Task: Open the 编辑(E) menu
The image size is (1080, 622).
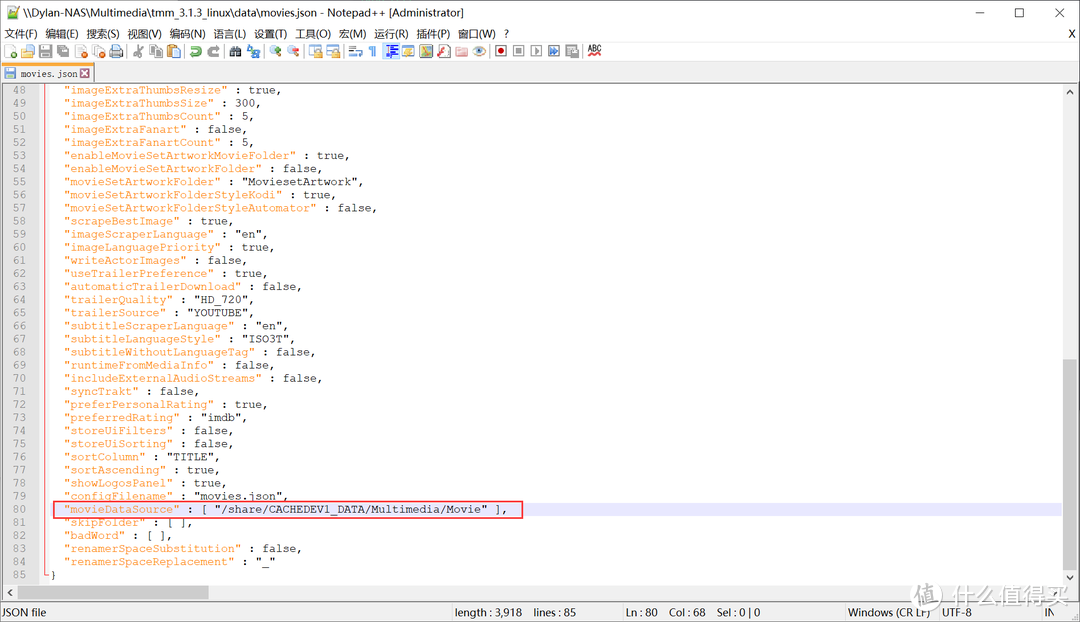Action: point(62,34)
